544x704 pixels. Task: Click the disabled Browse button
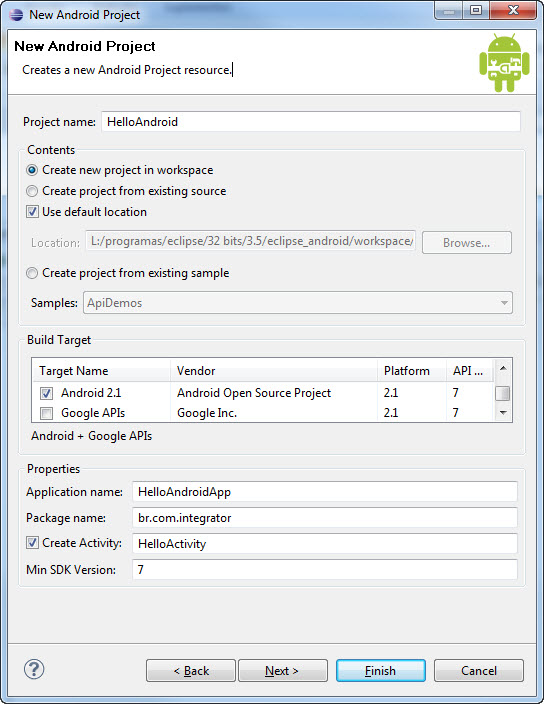(467, 243)
